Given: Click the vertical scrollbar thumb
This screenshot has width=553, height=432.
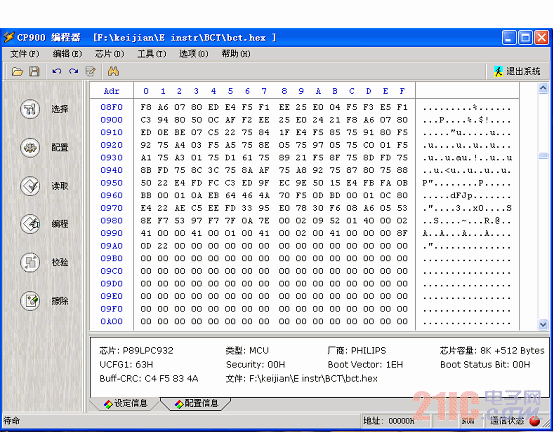Looking at the screenshot, I should (x=543, y=156).
